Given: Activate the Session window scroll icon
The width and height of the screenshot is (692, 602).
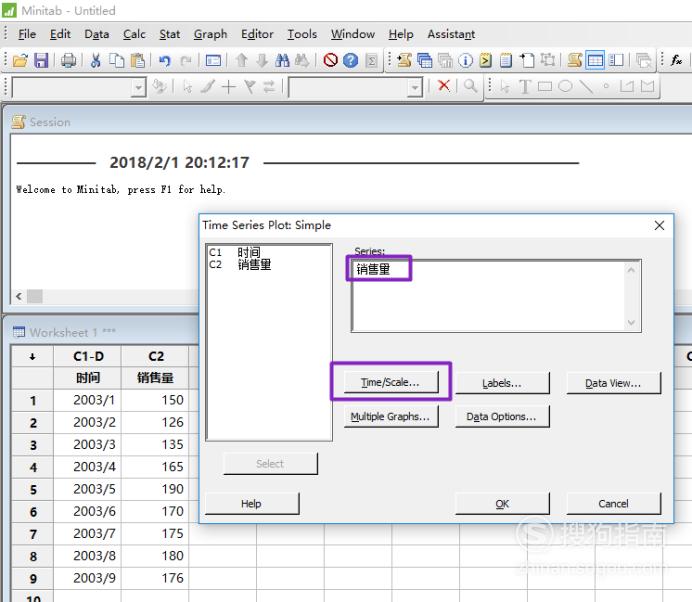Looking at the screenshot, I should (x=574, y=60).
